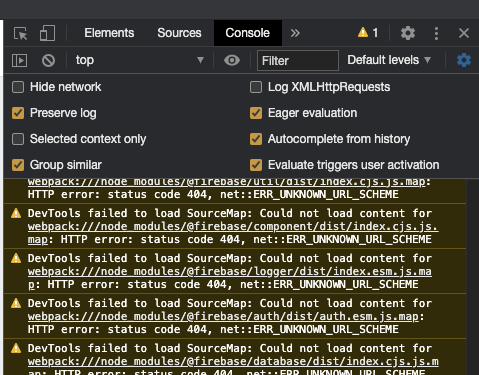Viewport: 479px width, 375px height.
Task: Open the top context dropdown
Action: click(x=139, y=60)
